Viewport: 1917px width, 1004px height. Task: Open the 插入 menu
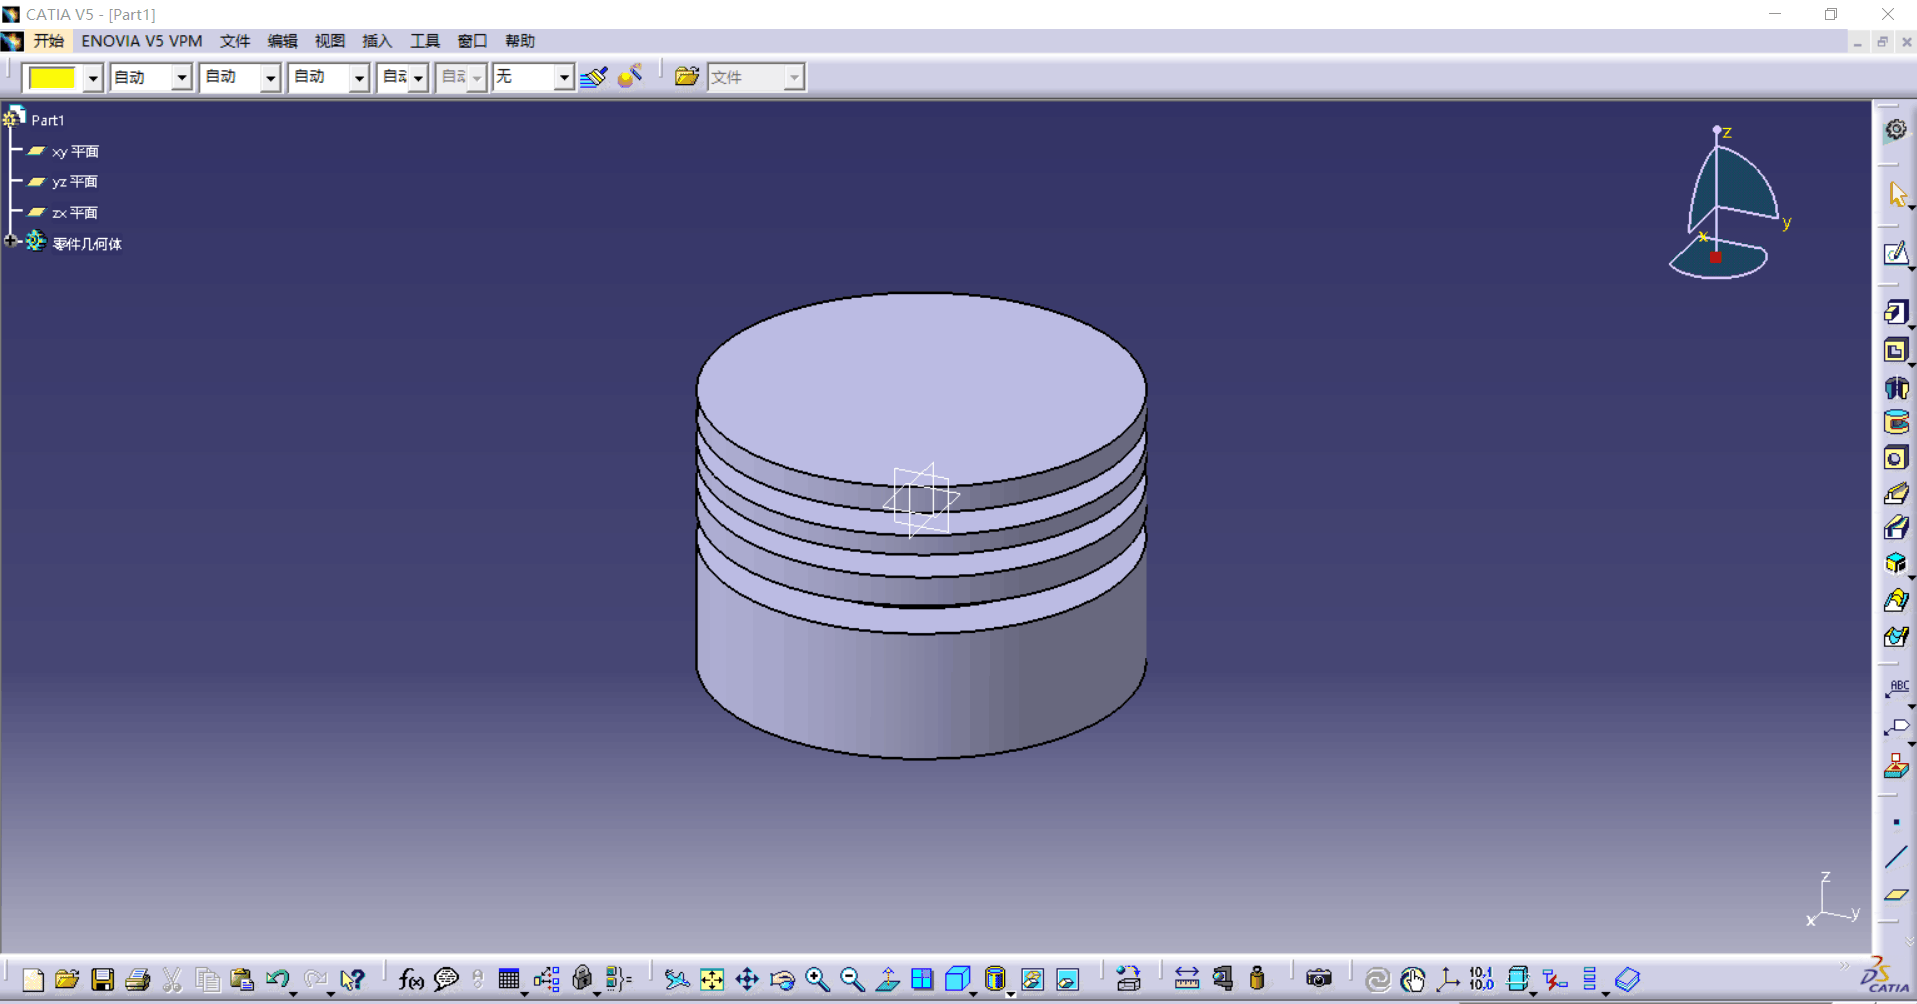(376, 41)
